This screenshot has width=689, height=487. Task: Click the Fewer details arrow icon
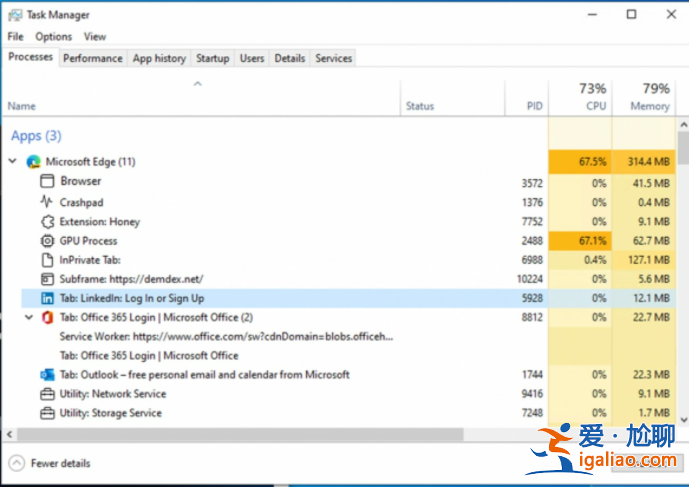pos(17,463)
